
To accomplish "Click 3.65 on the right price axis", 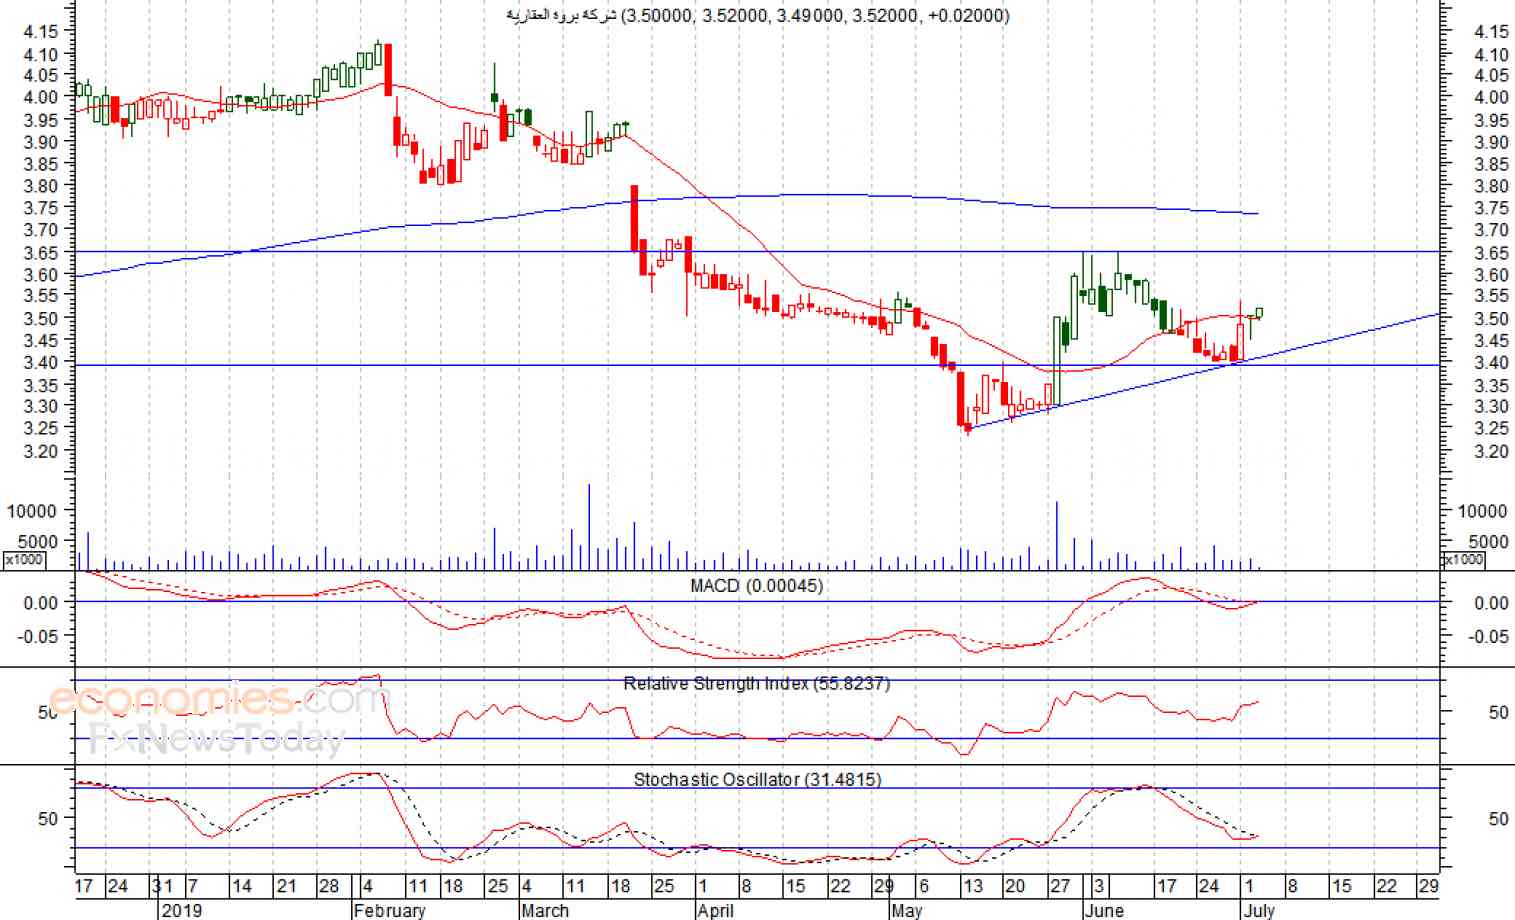I will (x=1491, y=253).
